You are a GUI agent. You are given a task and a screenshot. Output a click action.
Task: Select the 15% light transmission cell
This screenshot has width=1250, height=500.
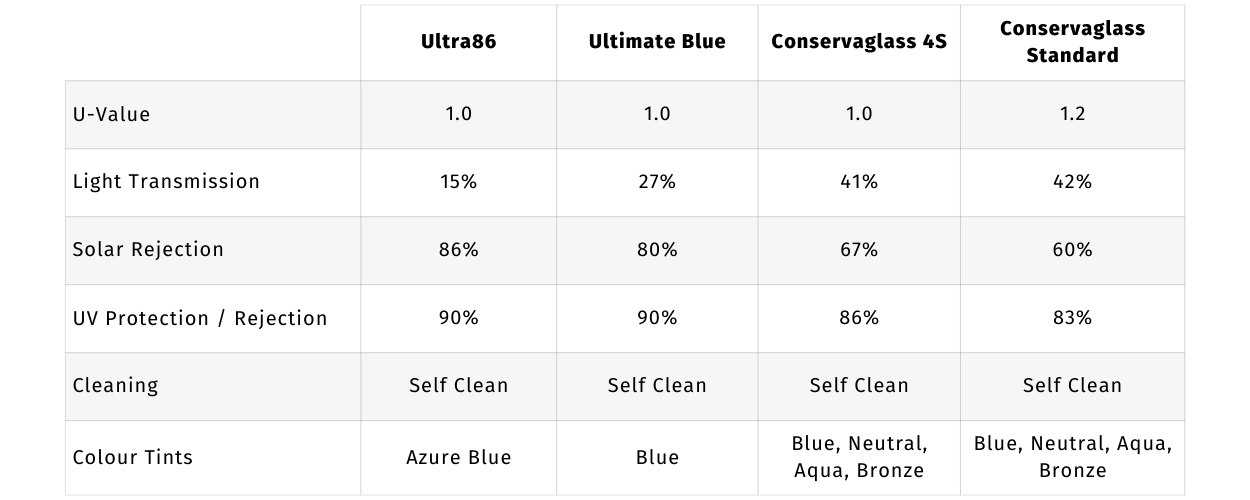[458, 181]
